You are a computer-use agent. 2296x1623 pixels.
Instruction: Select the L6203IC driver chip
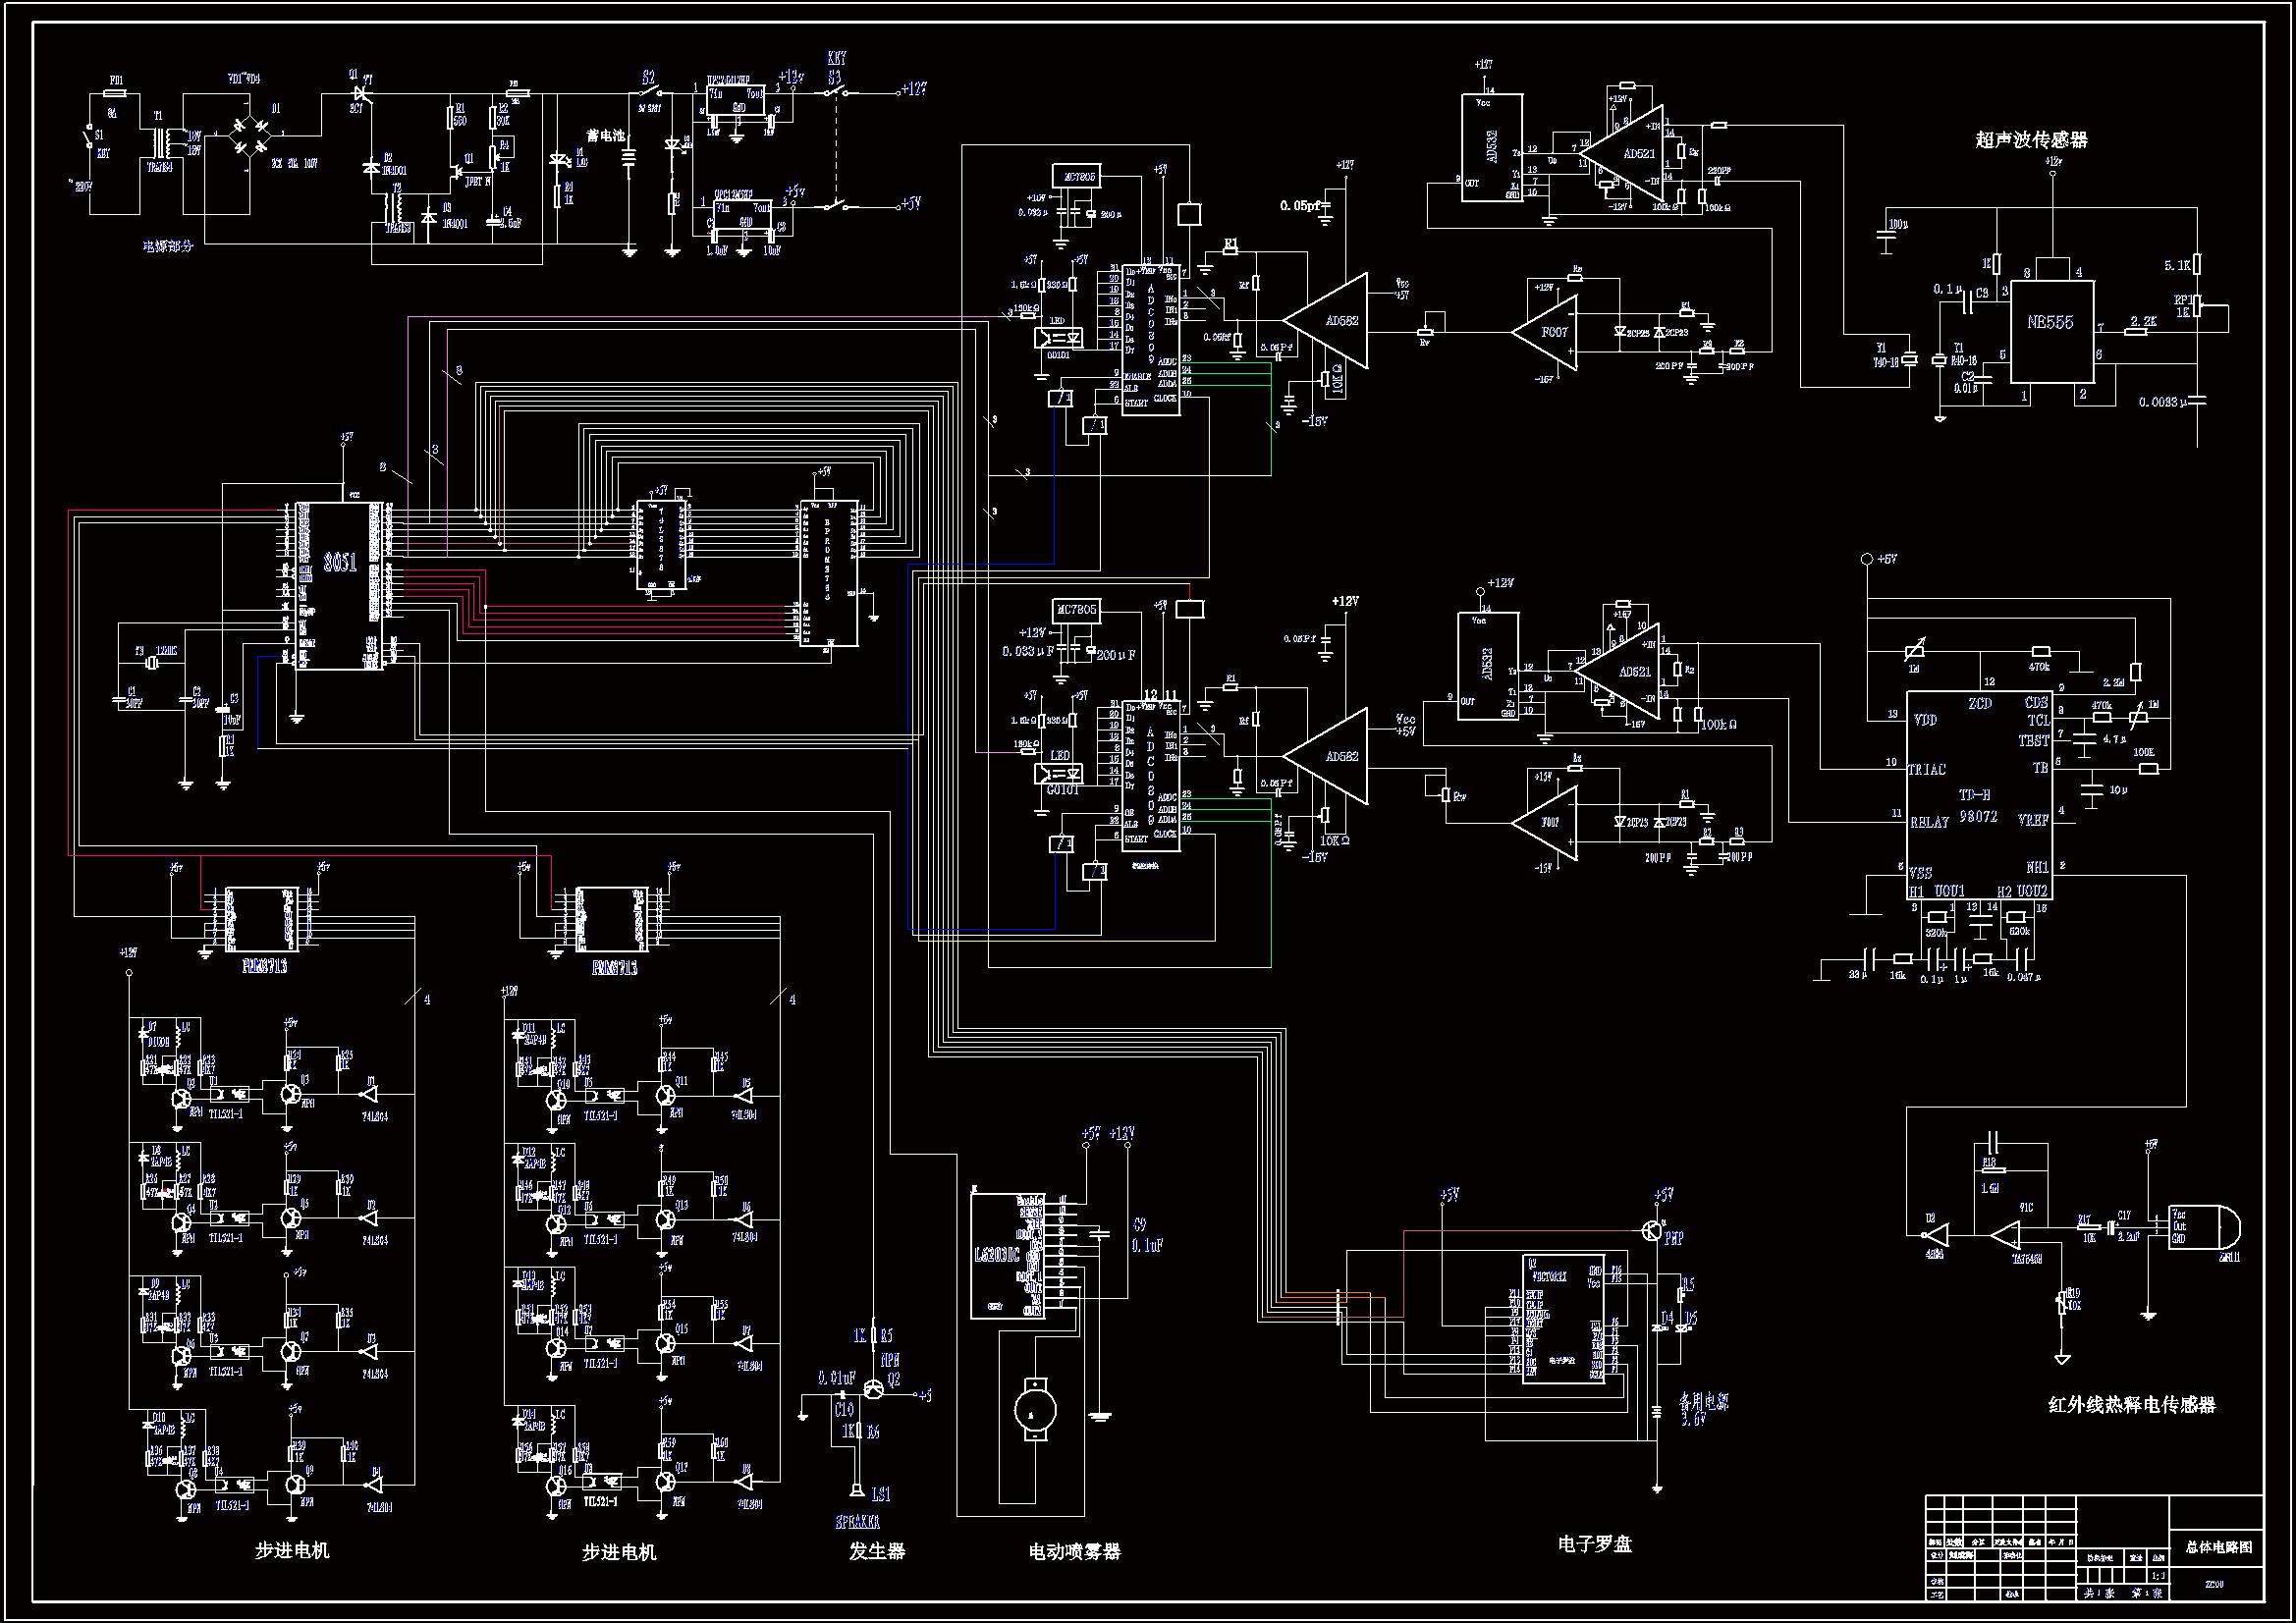(x=1007, y=1256)
